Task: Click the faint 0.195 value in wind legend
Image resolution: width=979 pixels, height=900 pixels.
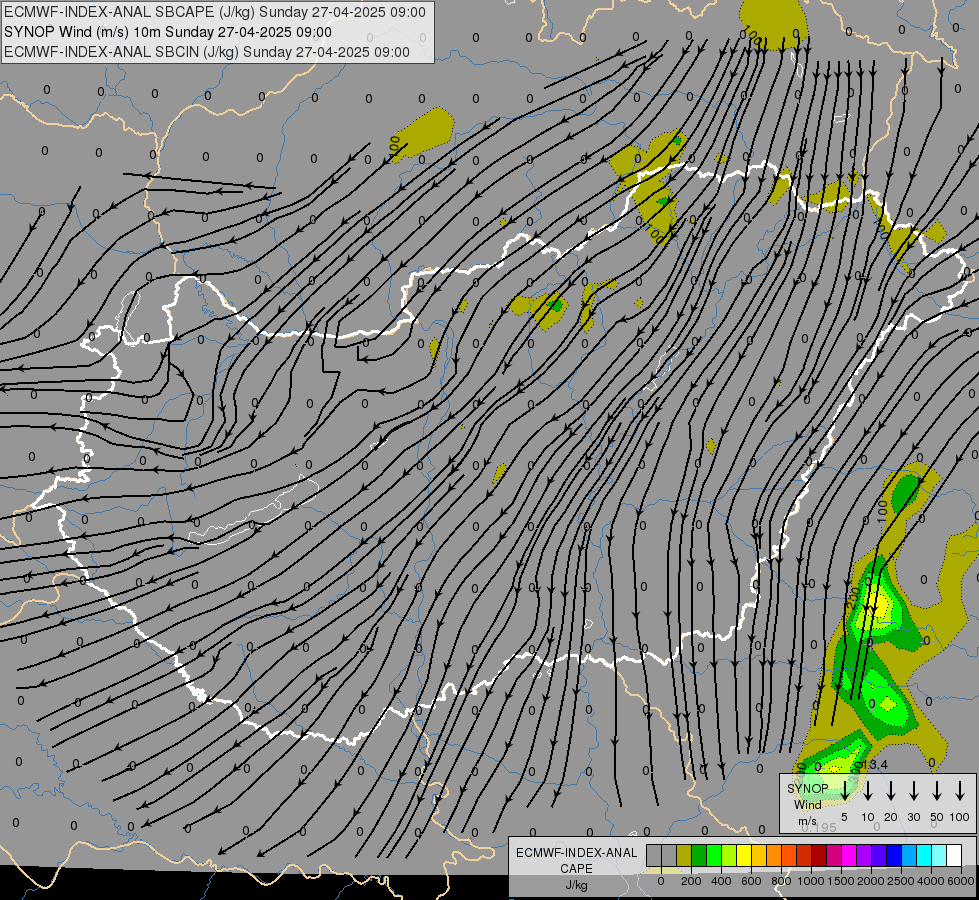Action: point(819,827)
